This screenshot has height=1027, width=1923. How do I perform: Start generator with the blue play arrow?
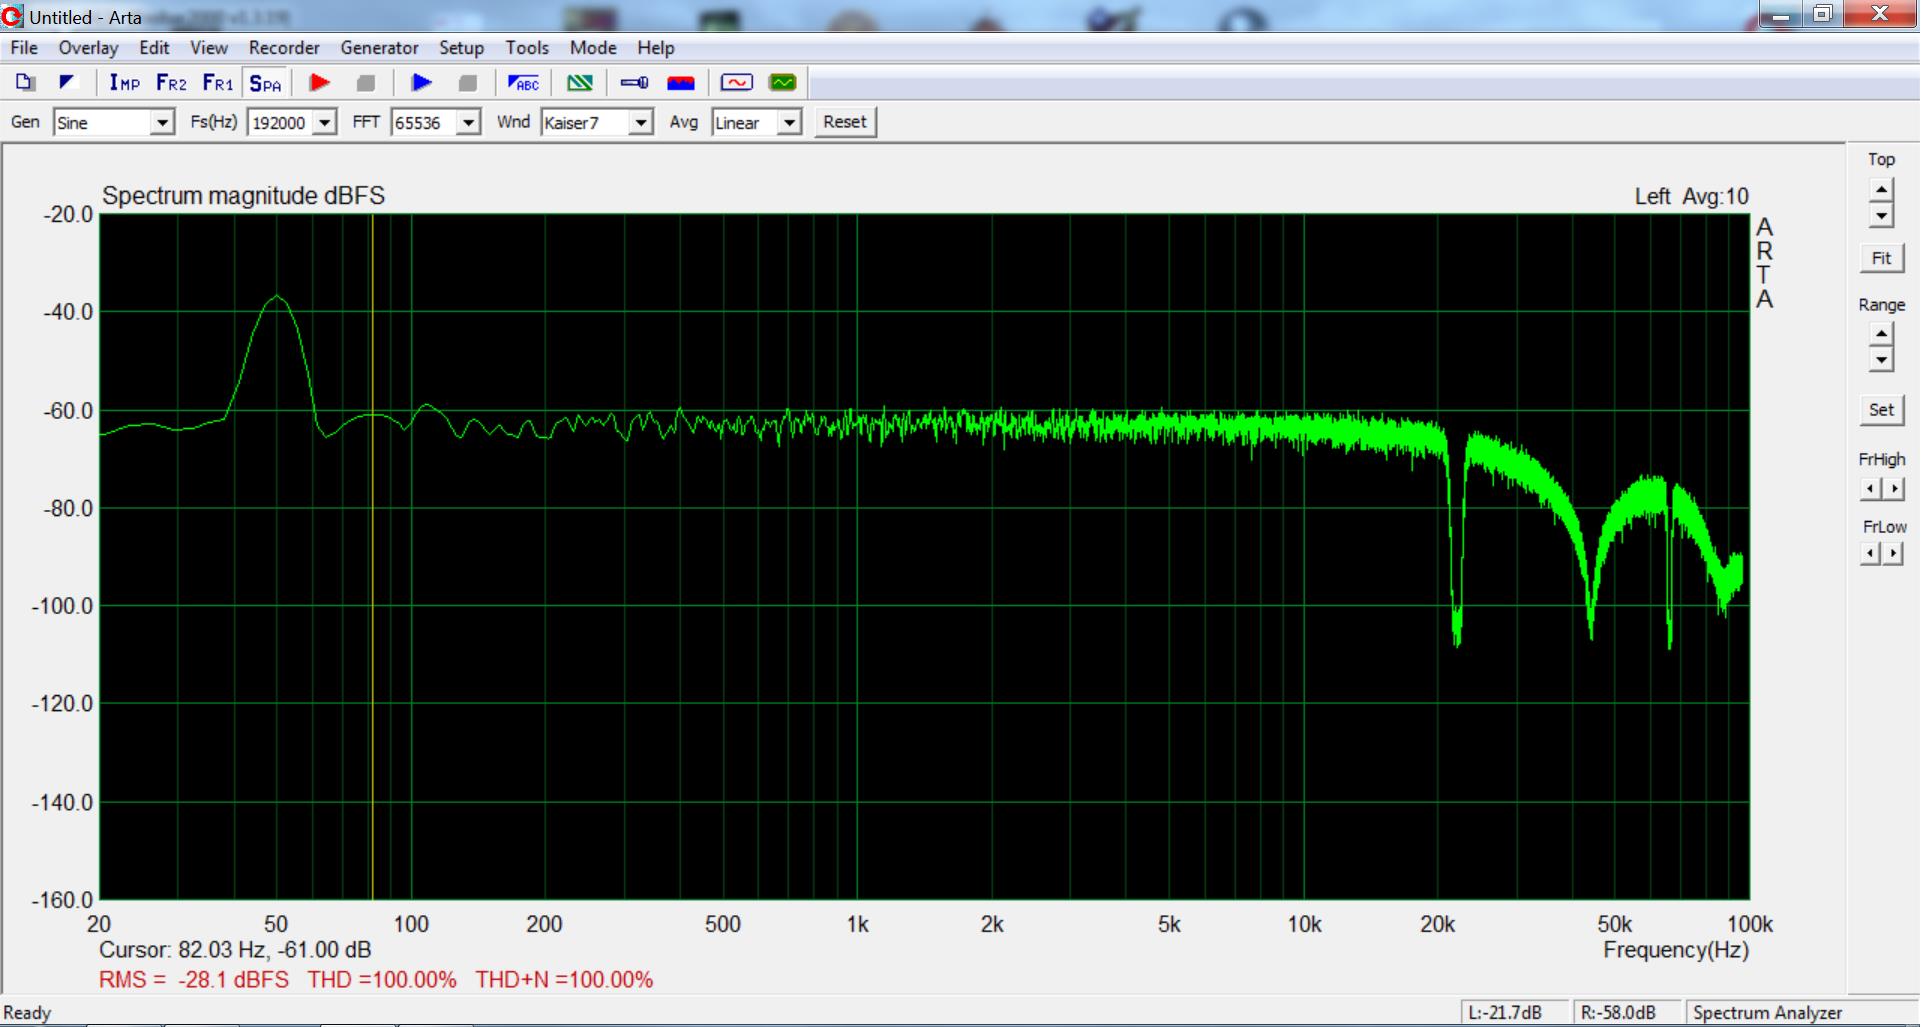click(x=422, y=83)
